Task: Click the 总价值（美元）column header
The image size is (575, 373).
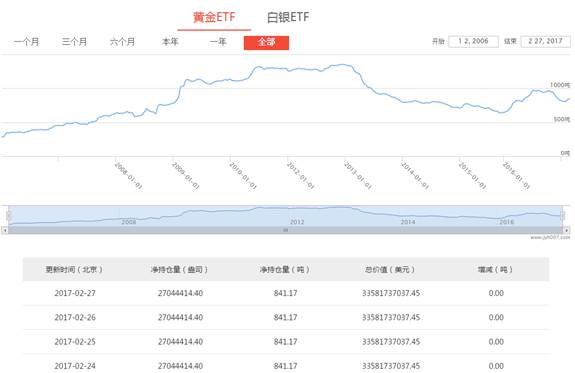Action: click(390, 270)
